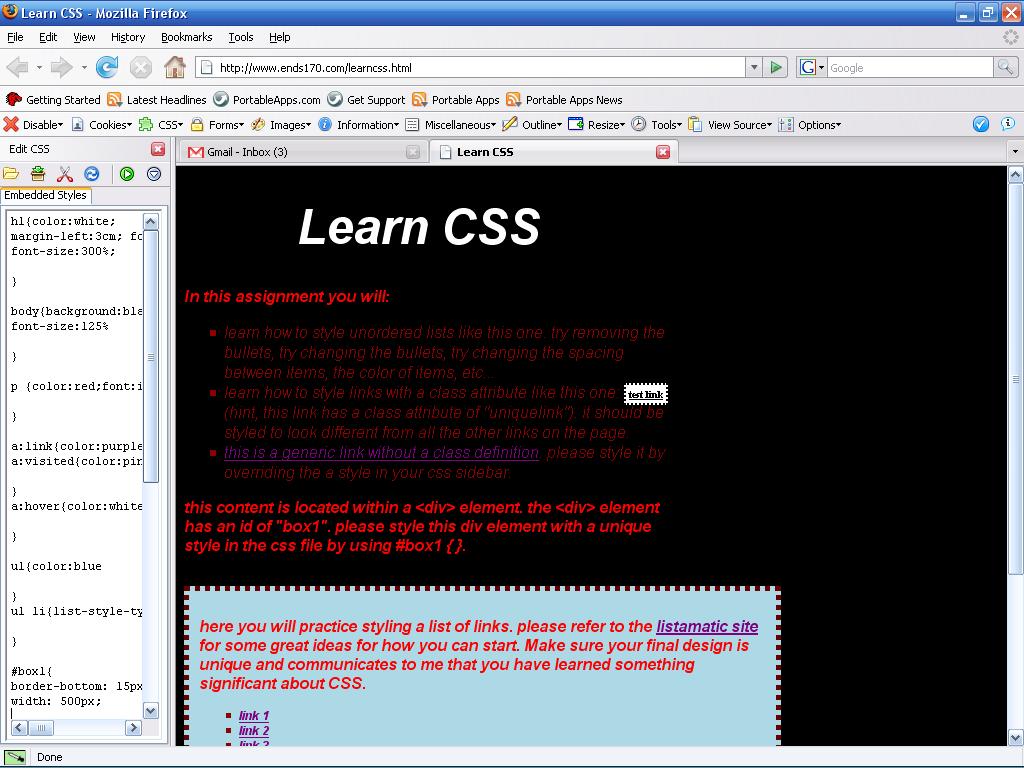Open the Cookies dropdown menu
Image resolution: width=1024 pixels, height=768 pixels.
(106, 124)
